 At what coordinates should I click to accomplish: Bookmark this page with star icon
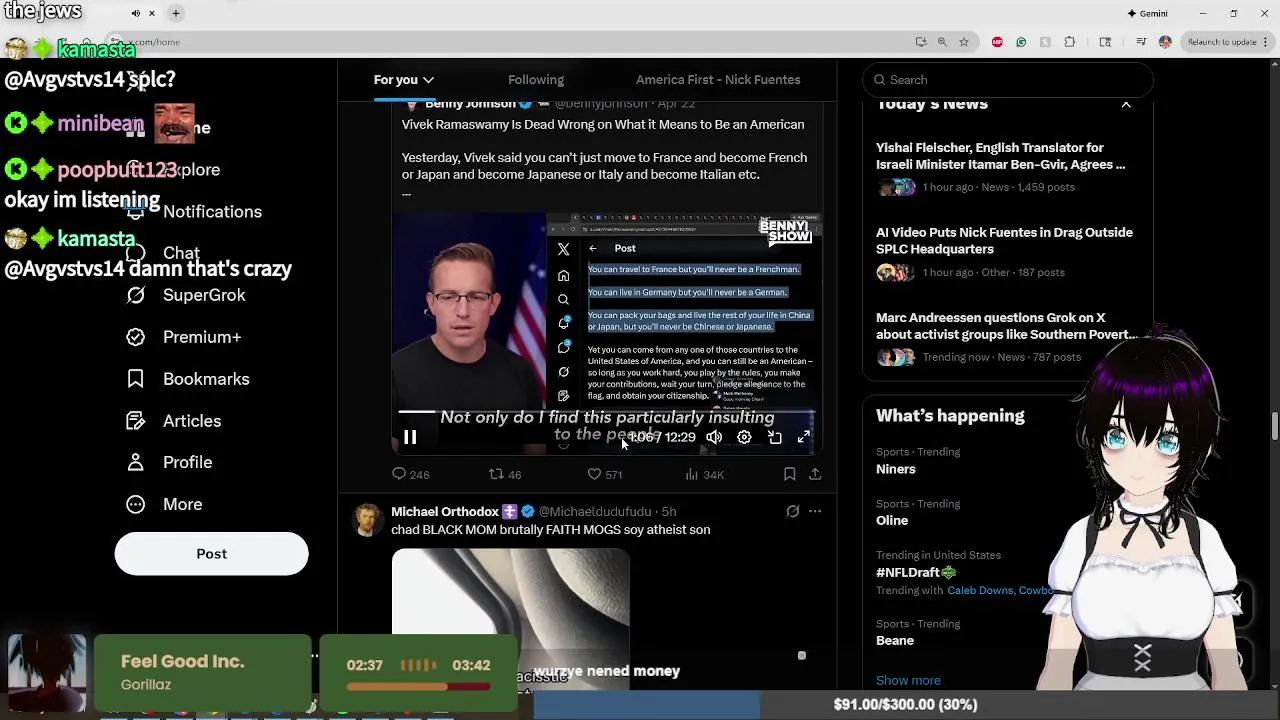coord(963,42)
